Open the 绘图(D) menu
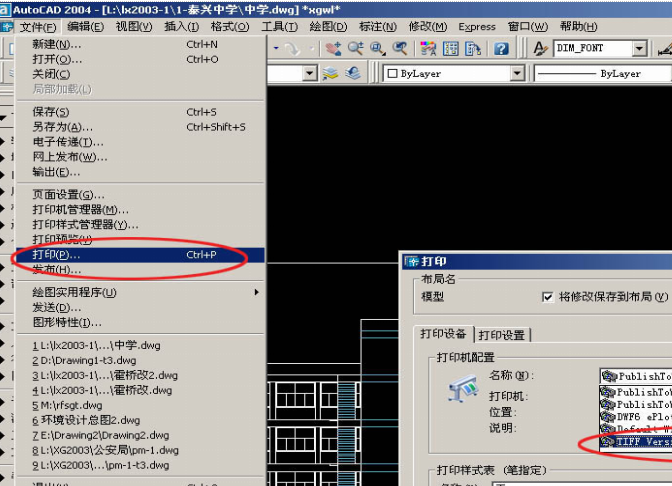 tap(328, 27)
